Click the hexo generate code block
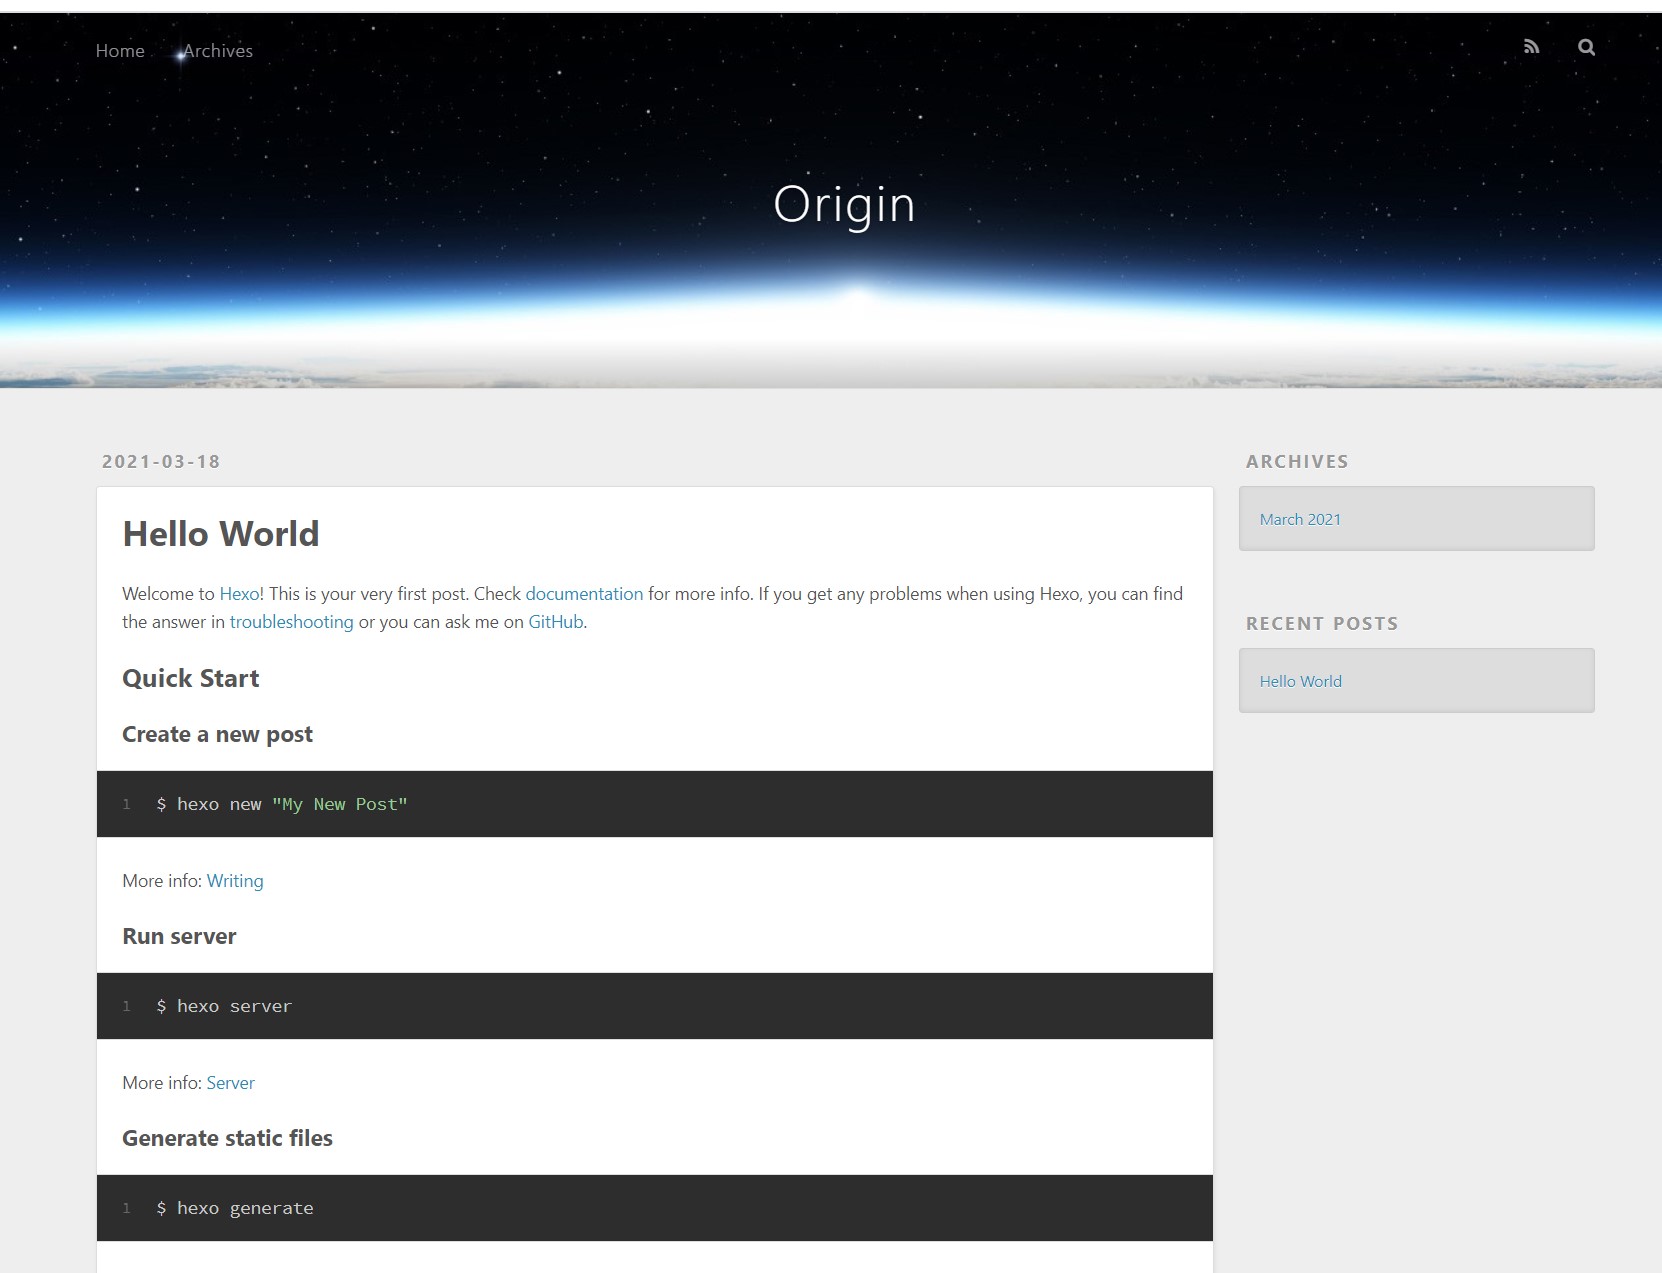The image size is (1662, 1273). (245, 1209)
